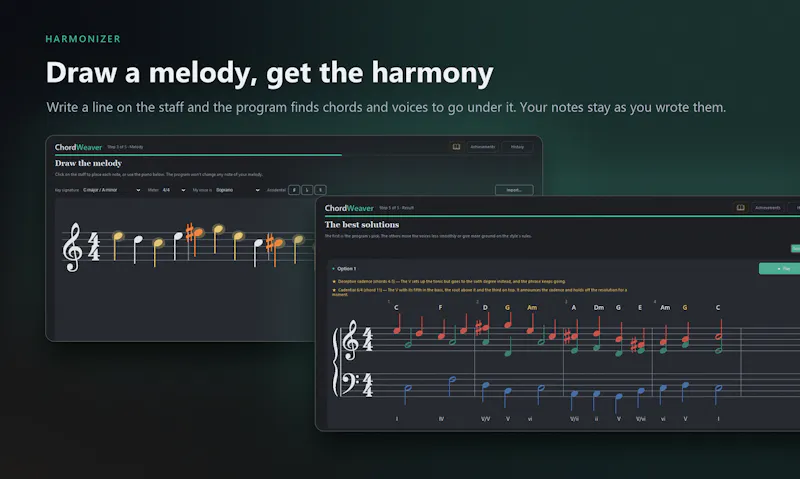Click the V/vi roman numeral
This screenshot has height=479, width=800.
(x=640, y=419)
